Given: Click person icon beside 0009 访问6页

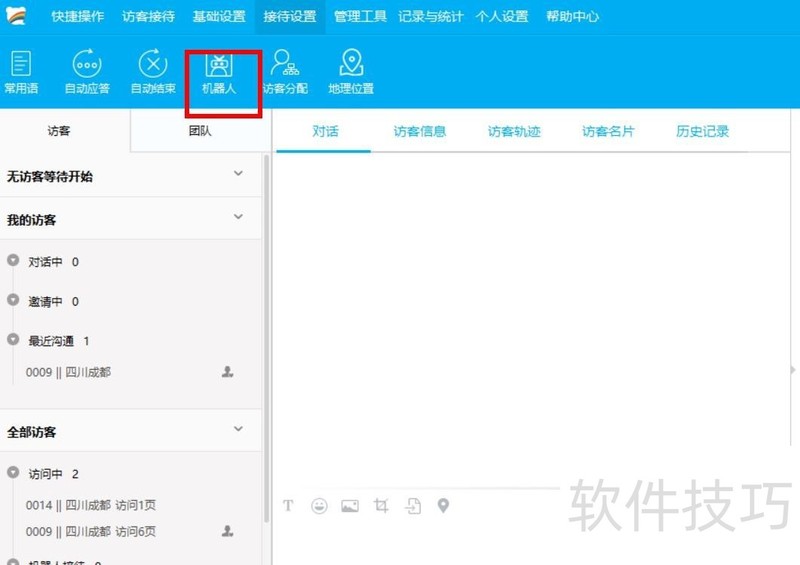Looking at the screenshot, I should point(228,531).
